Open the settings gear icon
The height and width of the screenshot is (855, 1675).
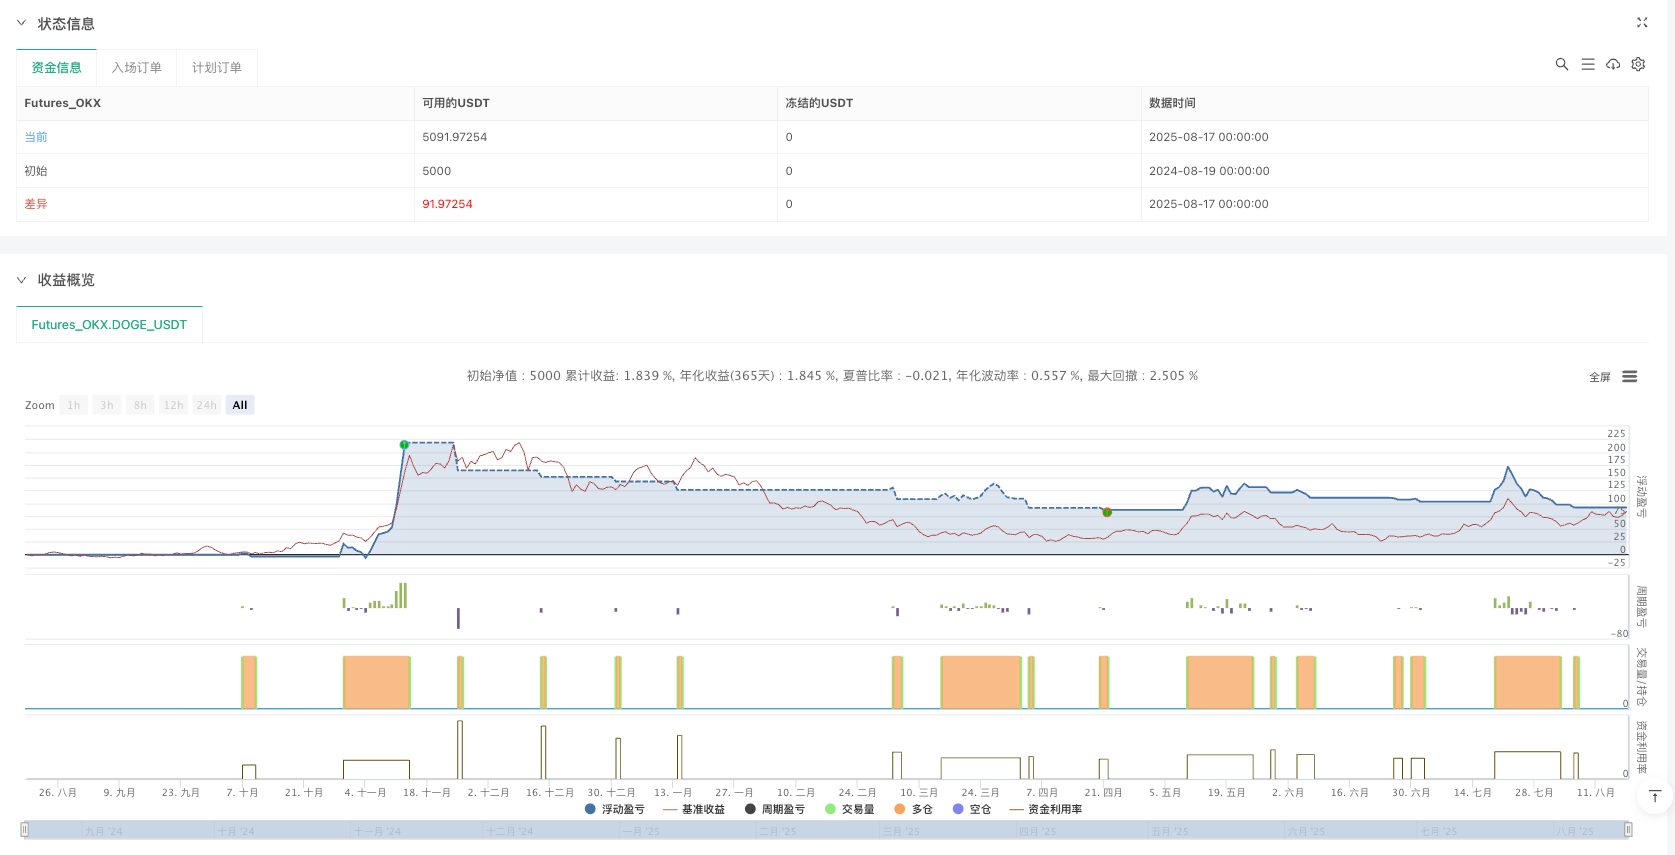1638,64
